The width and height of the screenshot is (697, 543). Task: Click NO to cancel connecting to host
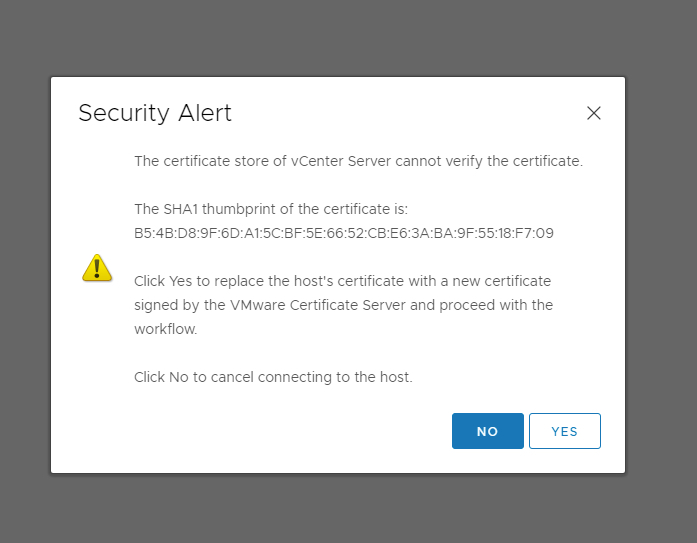pos(488,431)
